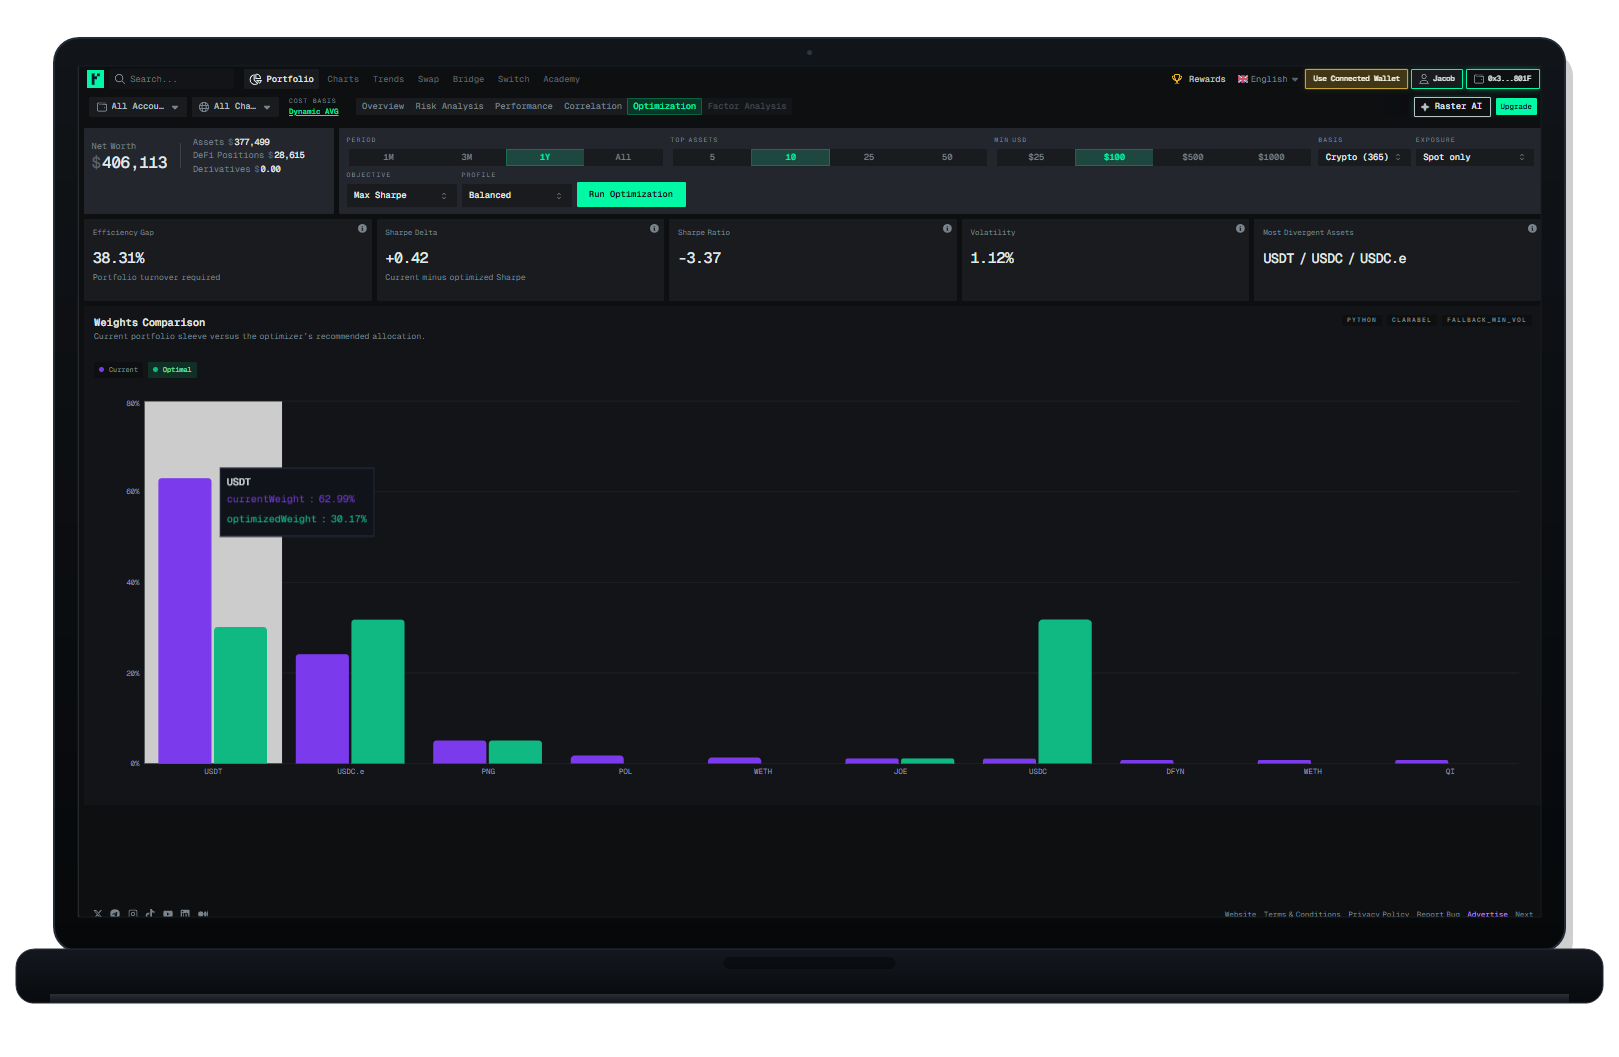Click the Dynamic AVG cost basis link
This screenshot has width=1619, height=1057.
pos(314,112)
